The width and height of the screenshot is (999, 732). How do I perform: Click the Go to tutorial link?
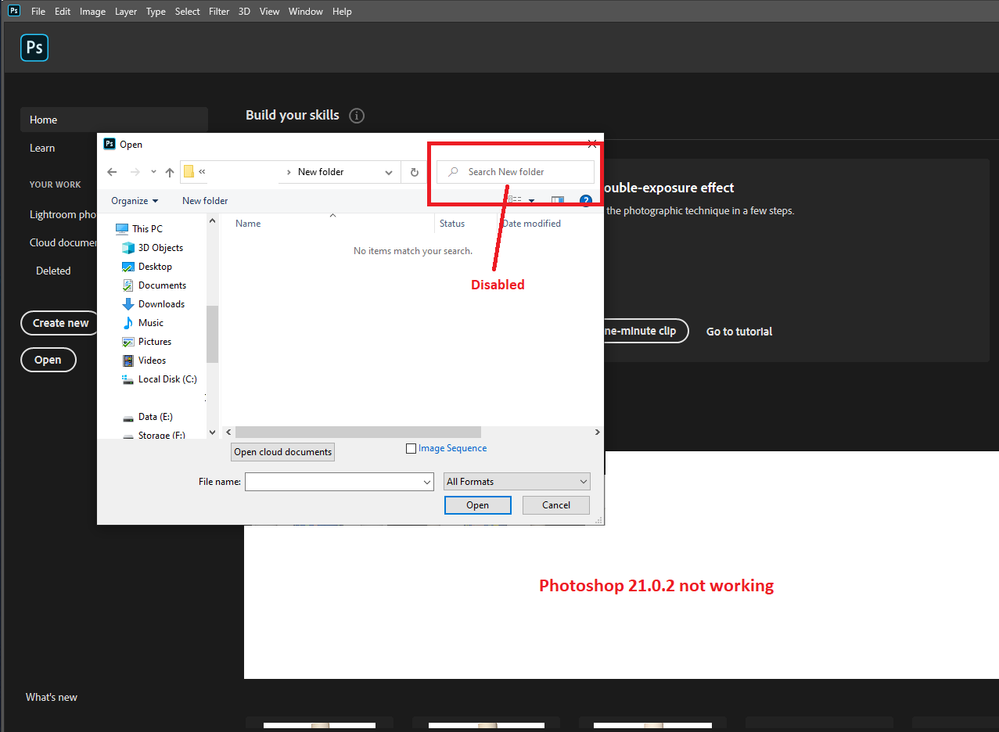coord(739,331)
